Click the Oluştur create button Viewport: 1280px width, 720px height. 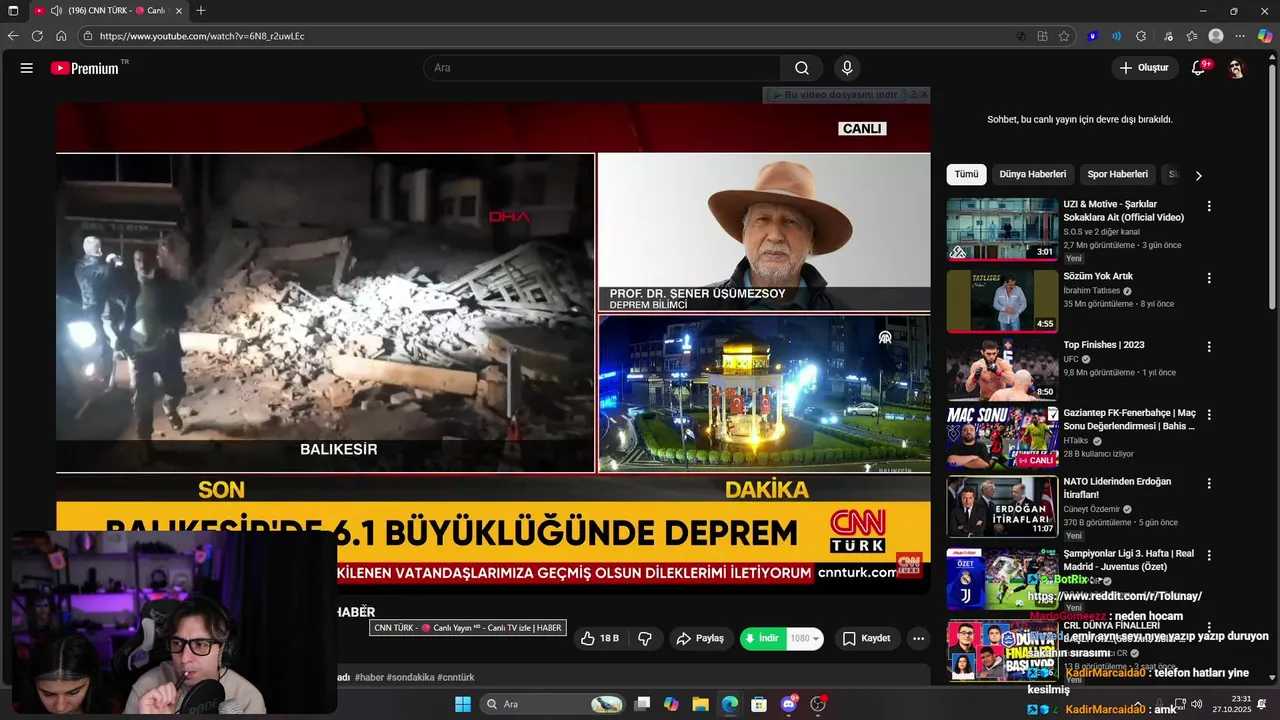click(x=1144, y=68)
